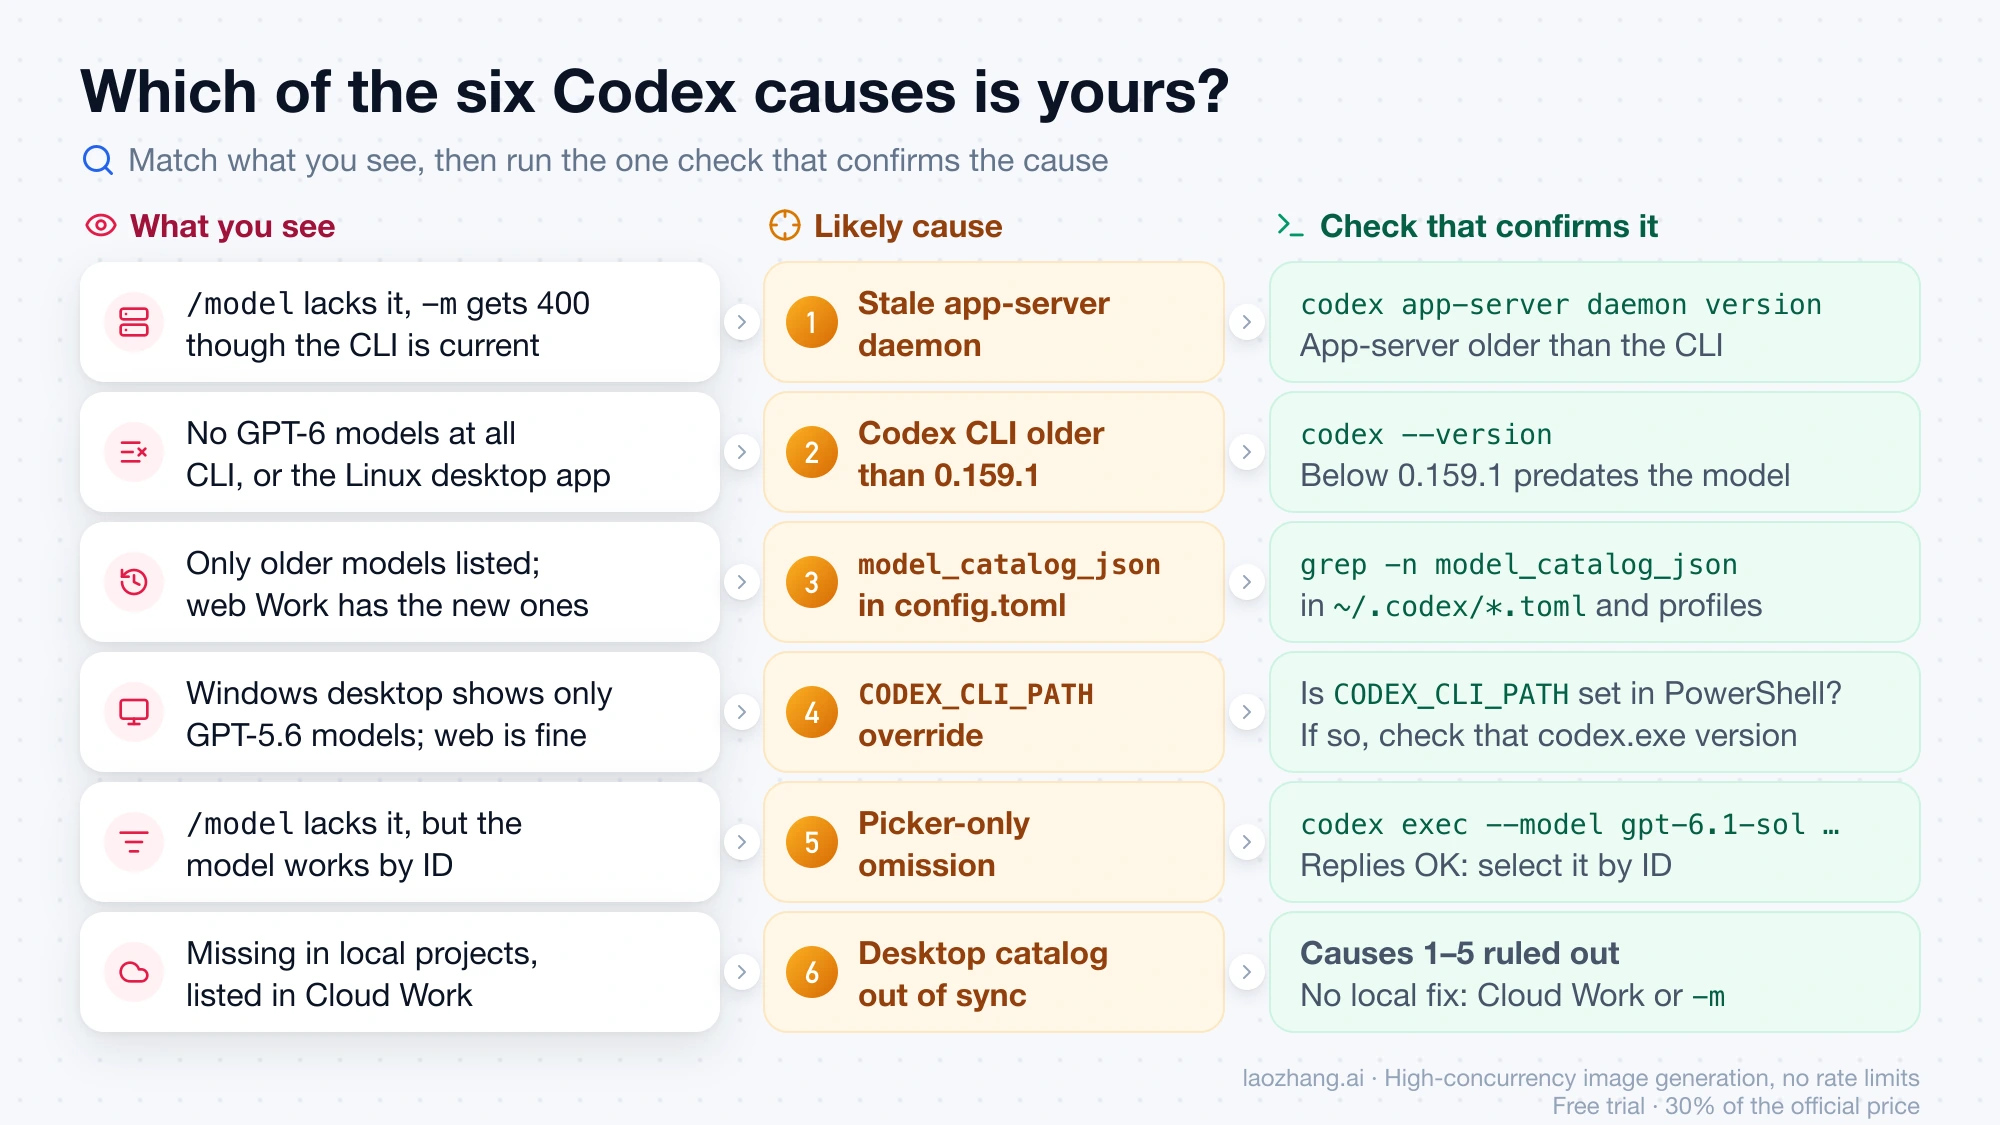2000x1125 pixels.
Task: Click the 'in ~/.codex/*.toml and profiles' line
Action: coord(1531,606)
